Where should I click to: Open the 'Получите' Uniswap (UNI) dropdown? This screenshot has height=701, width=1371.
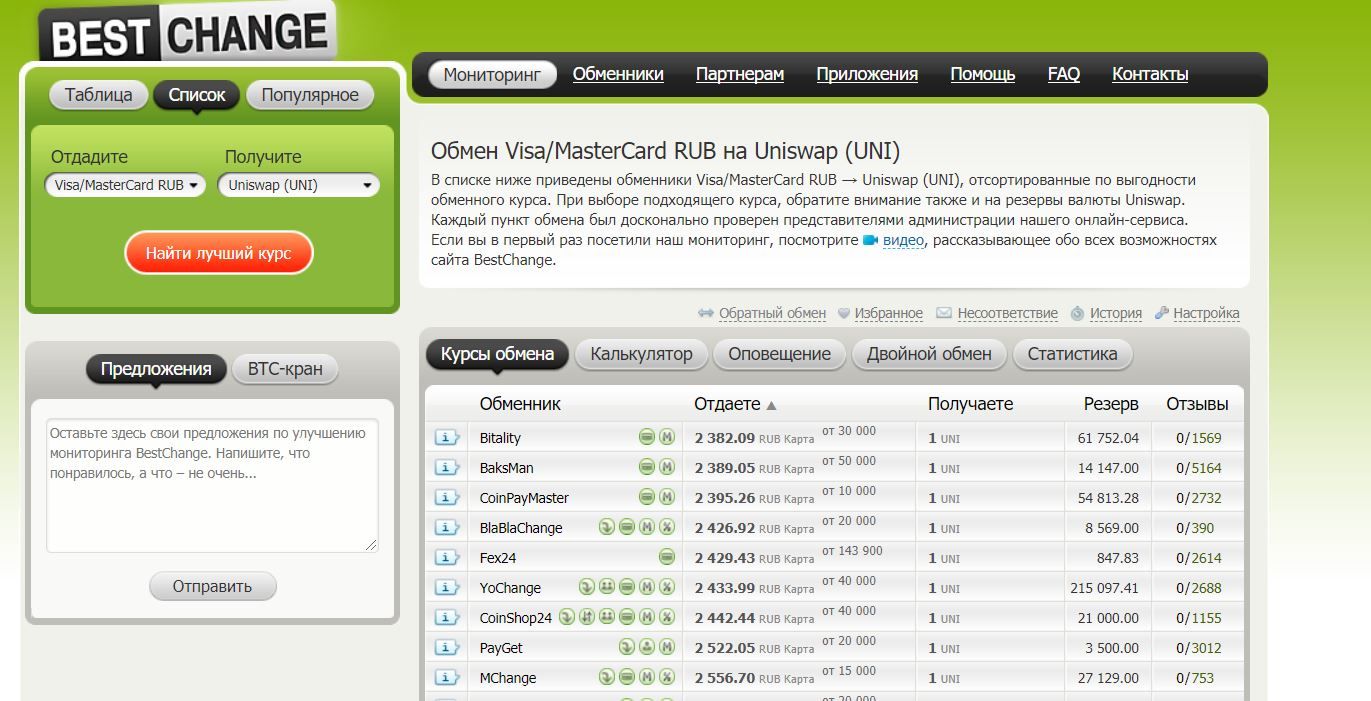(x=299, y=185)
